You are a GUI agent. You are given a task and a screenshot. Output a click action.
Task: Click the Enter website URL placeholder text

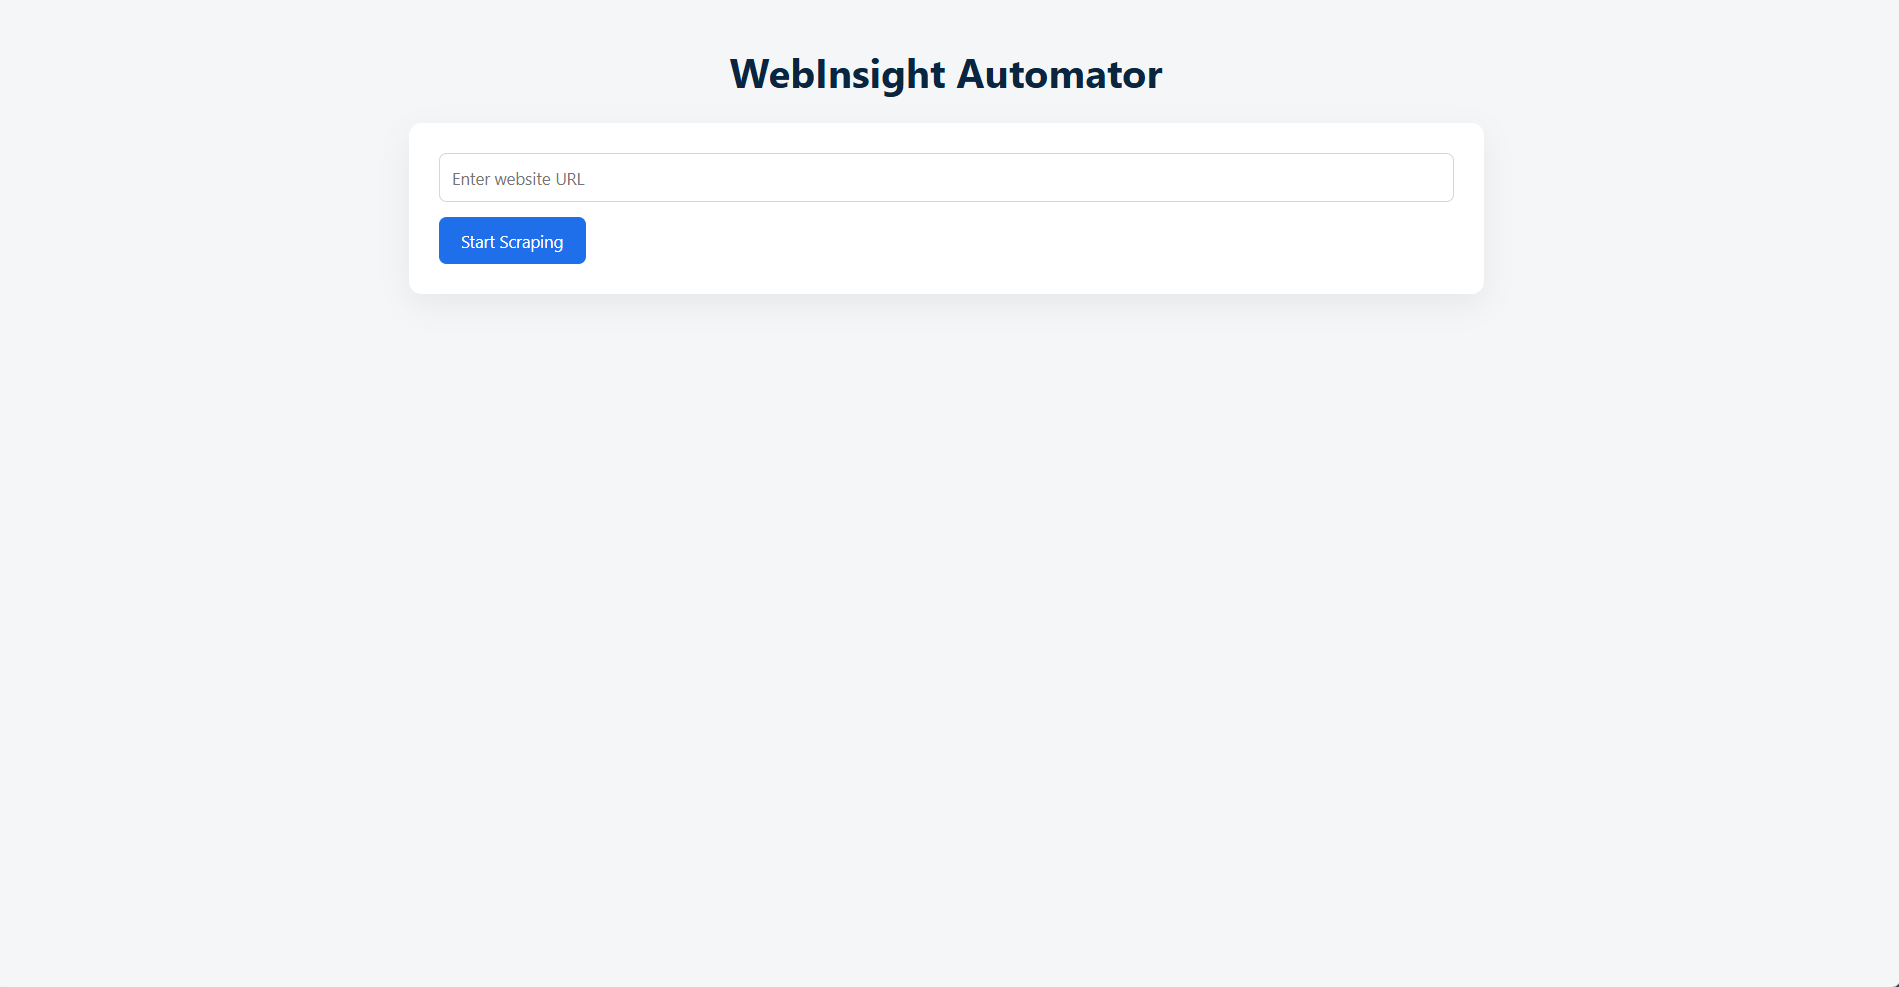pyautogui.click(x=517, y=178)
